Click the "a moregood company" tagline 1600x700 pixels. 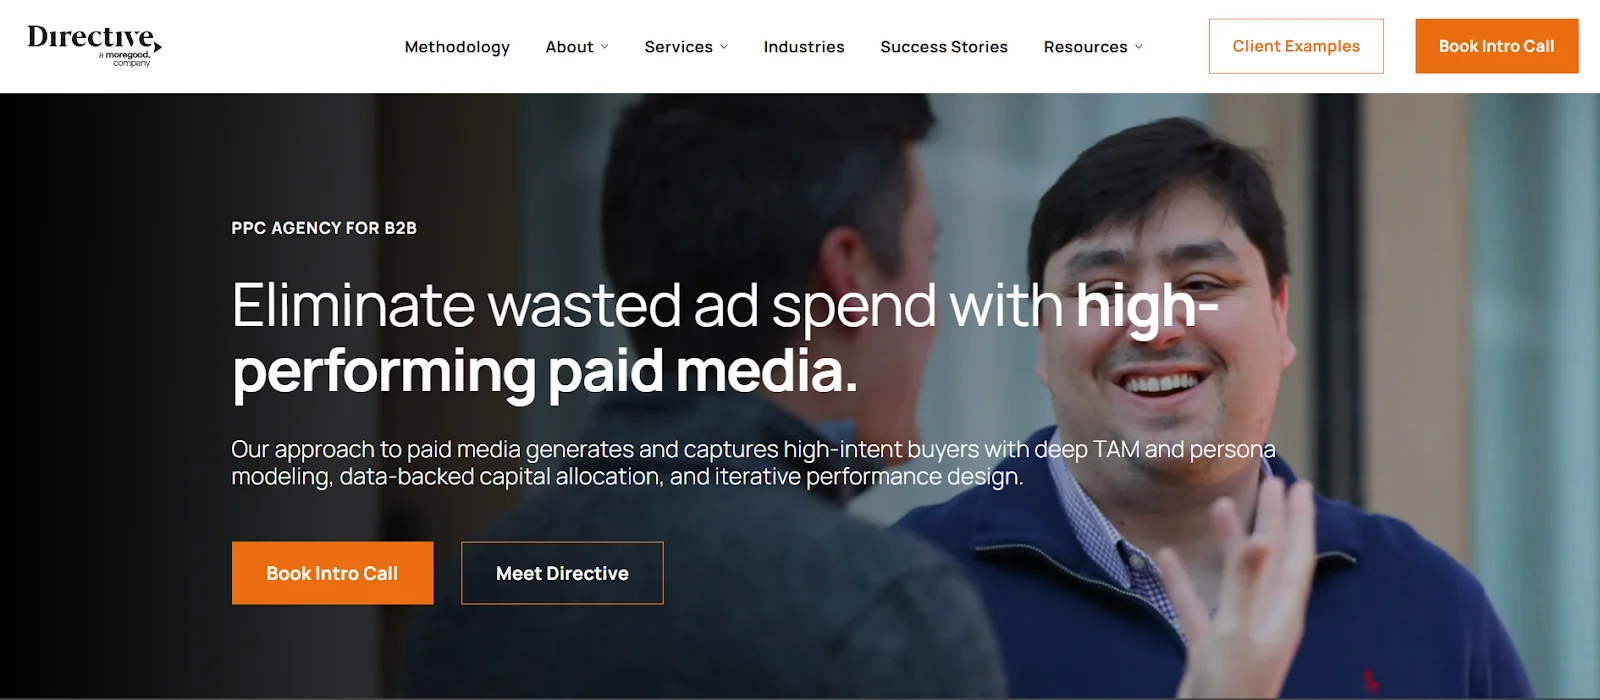click(x=125, y=59)
